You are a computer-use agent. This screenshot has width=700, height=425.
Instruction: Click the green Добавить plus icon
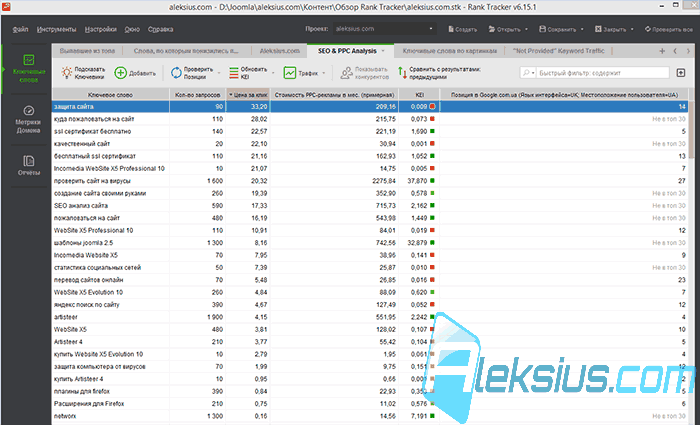point(121,73)
